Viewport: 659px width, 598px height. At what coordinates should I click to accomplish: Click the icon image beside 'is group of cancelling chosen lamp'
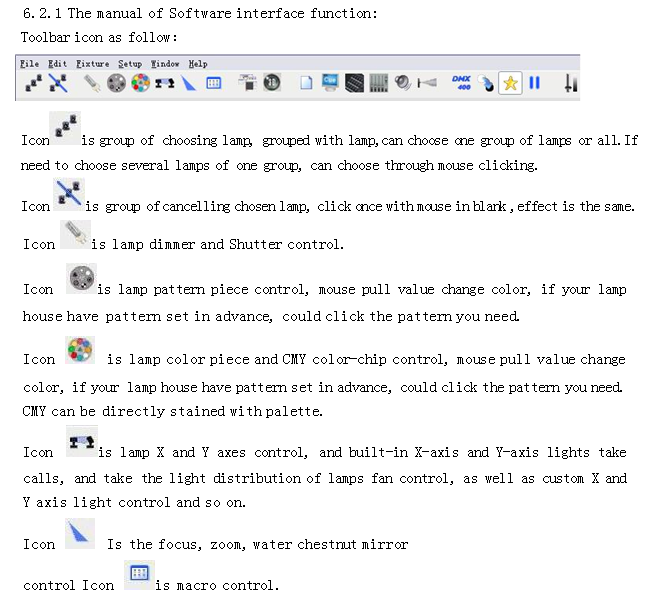pos(69,194)
